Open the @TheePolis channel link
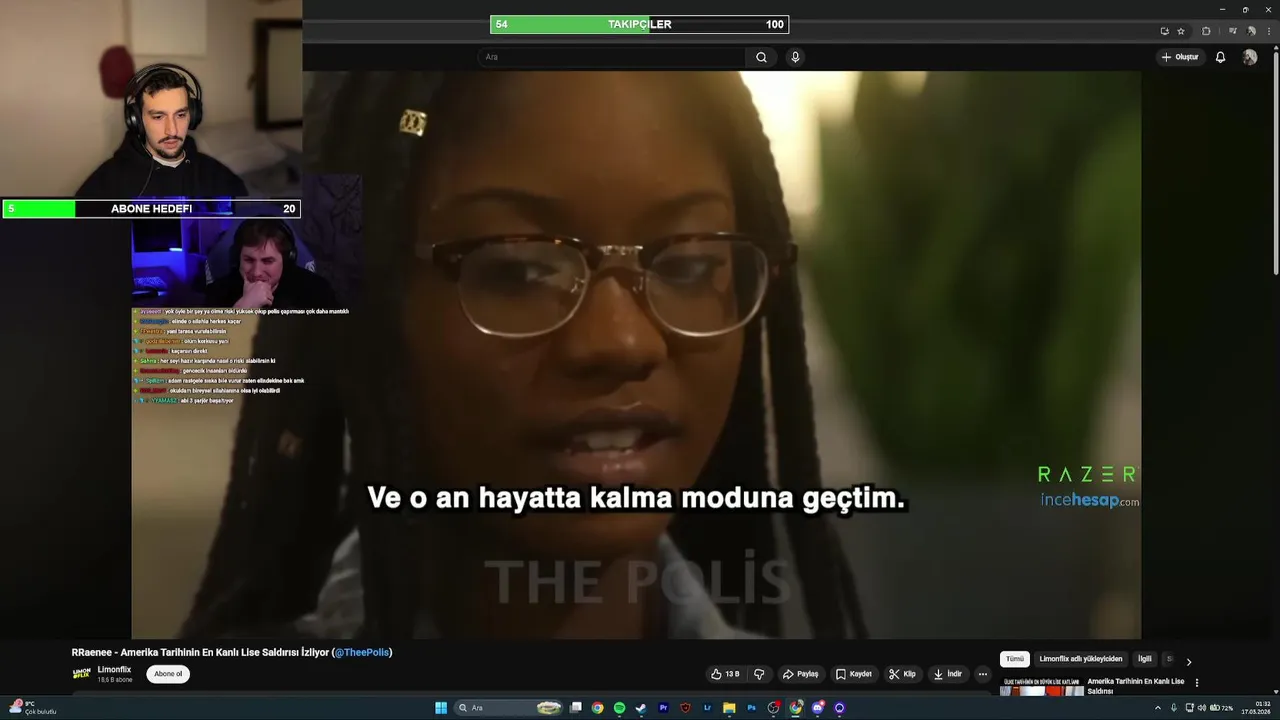This screenshot has width=1280, height=720. tap(362, 653)
